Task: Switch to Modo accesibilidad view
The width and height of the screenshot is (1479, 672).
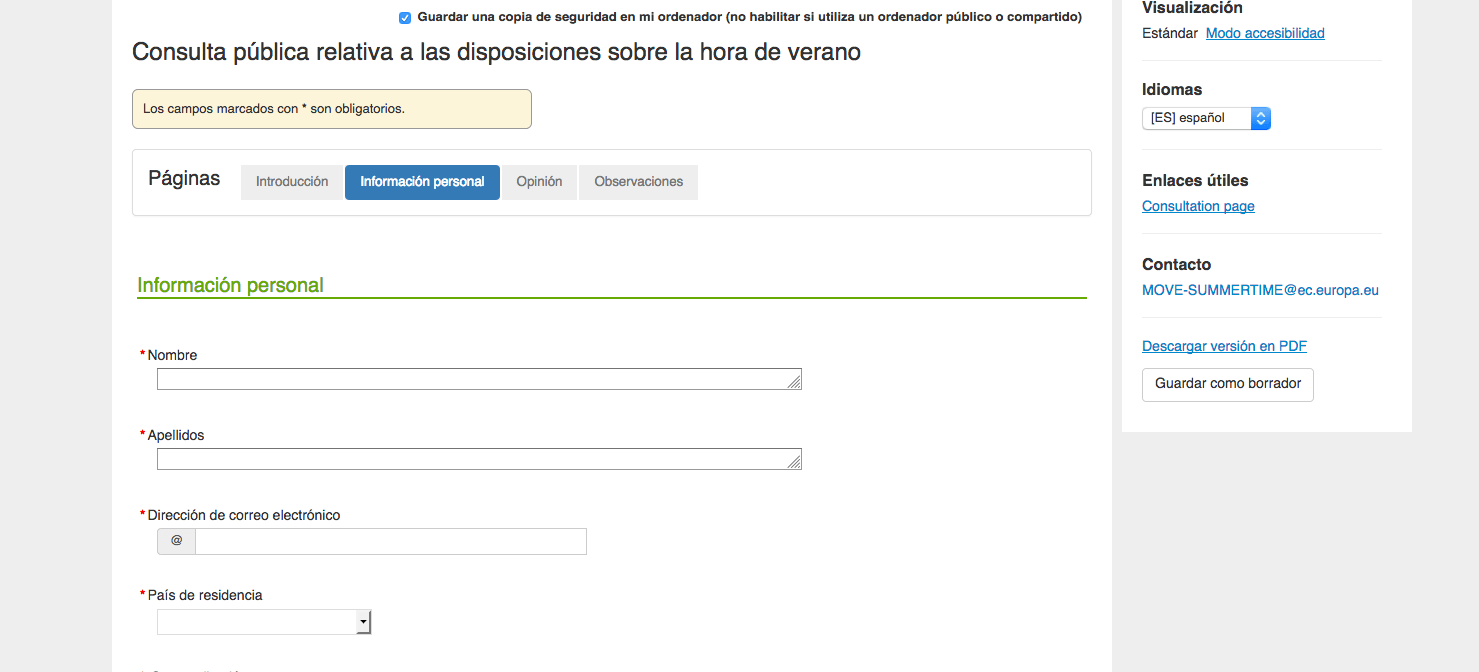Action: (1264, 33)
